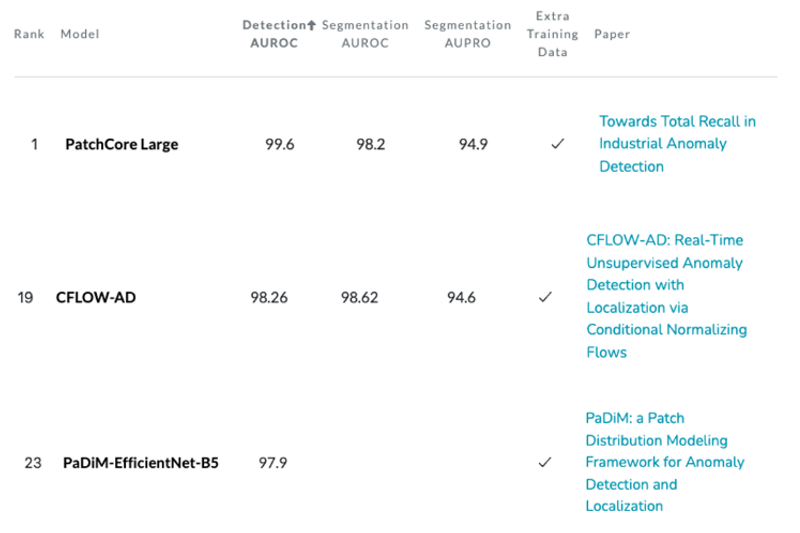Sort by Segmentation AUROC column header
The image size is (800, 533).
pos(365,34)
